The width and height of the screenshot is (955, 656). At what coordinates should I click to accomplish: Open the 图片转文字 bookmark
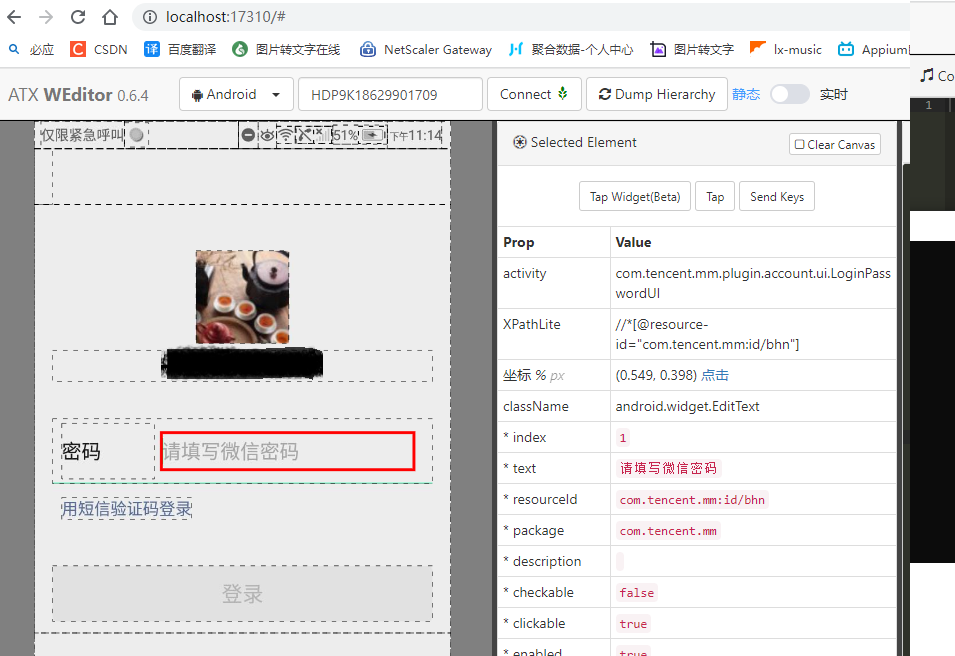click(692, 49)
